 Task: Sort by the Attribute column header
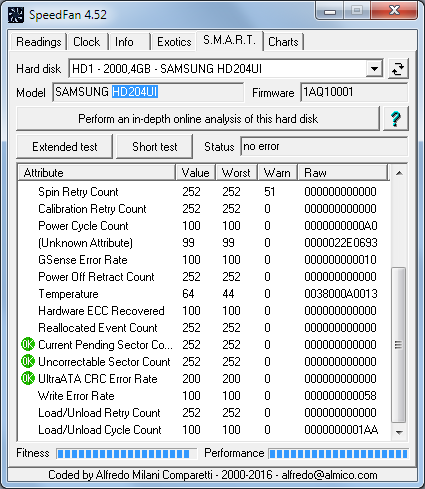click(x=97, y=173)
